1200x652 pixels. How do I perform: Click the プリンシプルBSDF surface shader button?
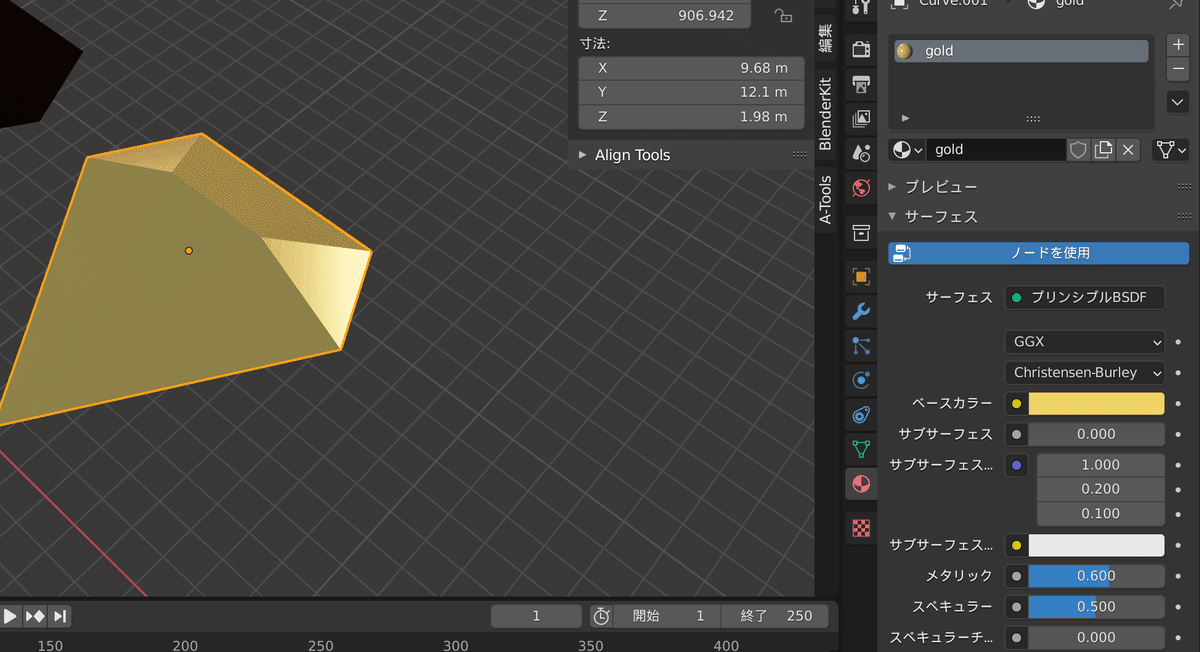1085,297
